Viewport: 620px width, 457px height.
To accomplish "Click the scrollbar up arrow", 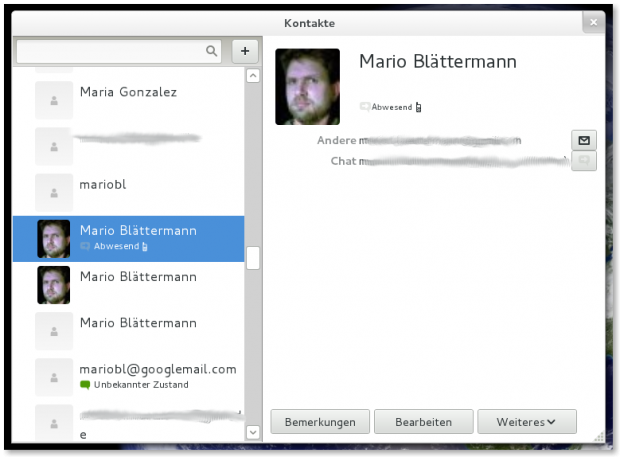I will tap(253, 76).
